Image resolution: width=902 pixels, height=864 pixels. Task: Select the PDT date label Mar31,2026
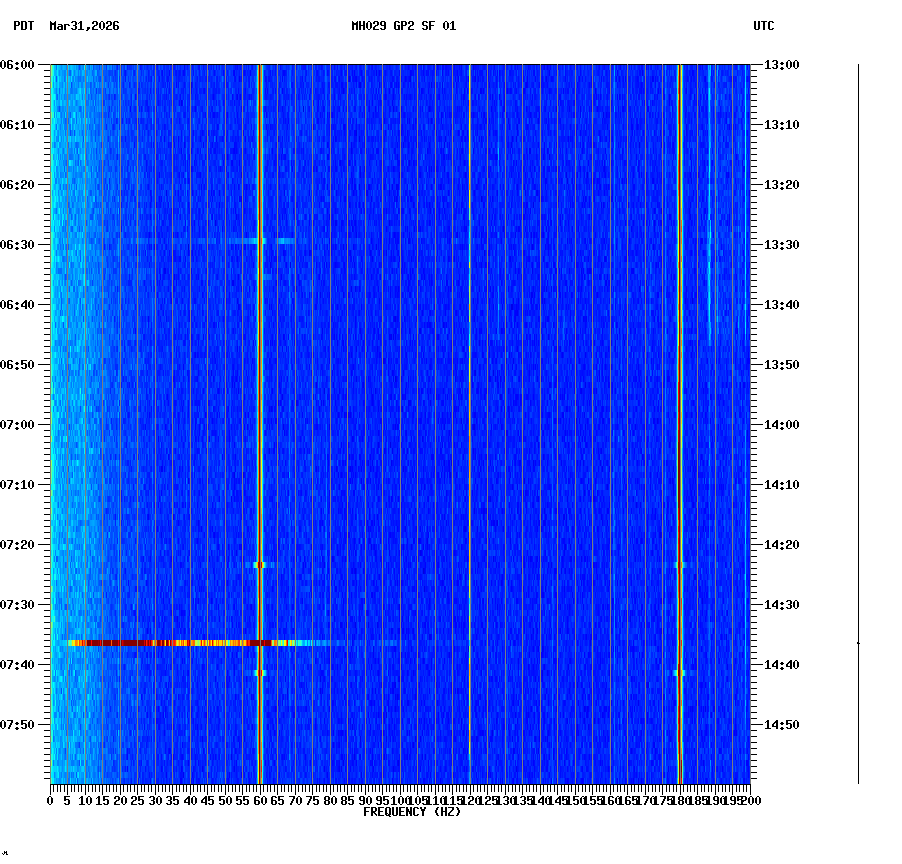(85, 28)
